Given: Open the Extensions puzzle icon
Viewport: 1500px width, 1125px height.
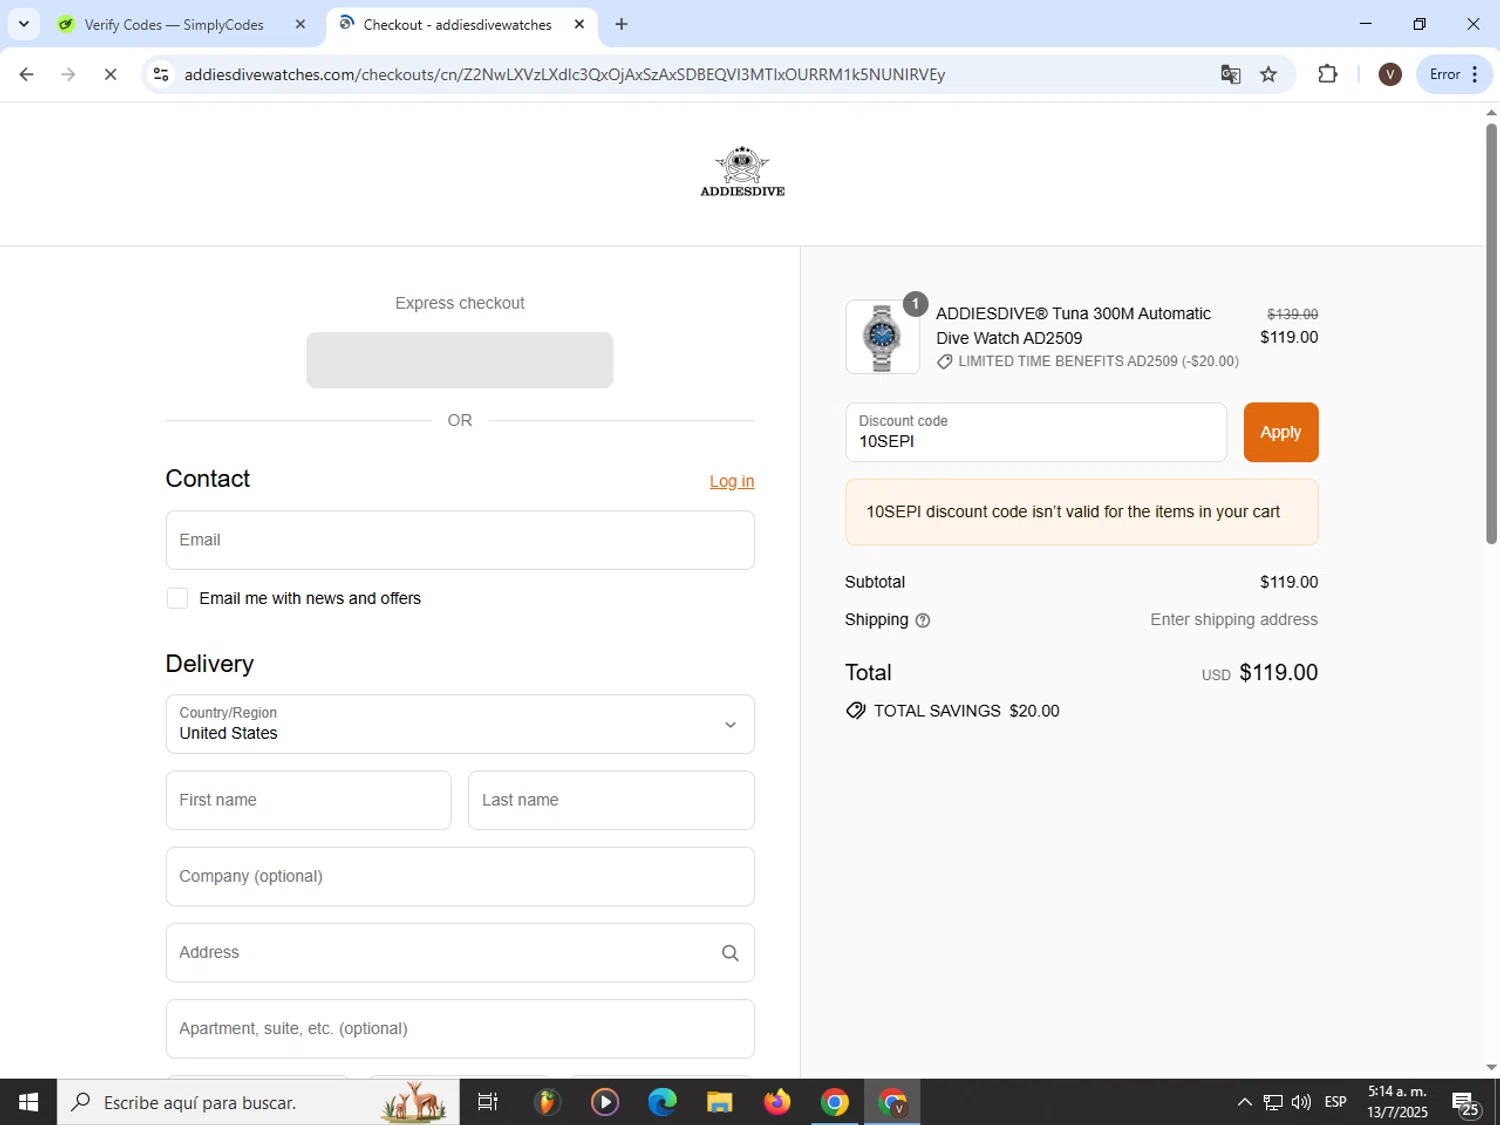Looking at the screenshot, I should (1327, 74).
